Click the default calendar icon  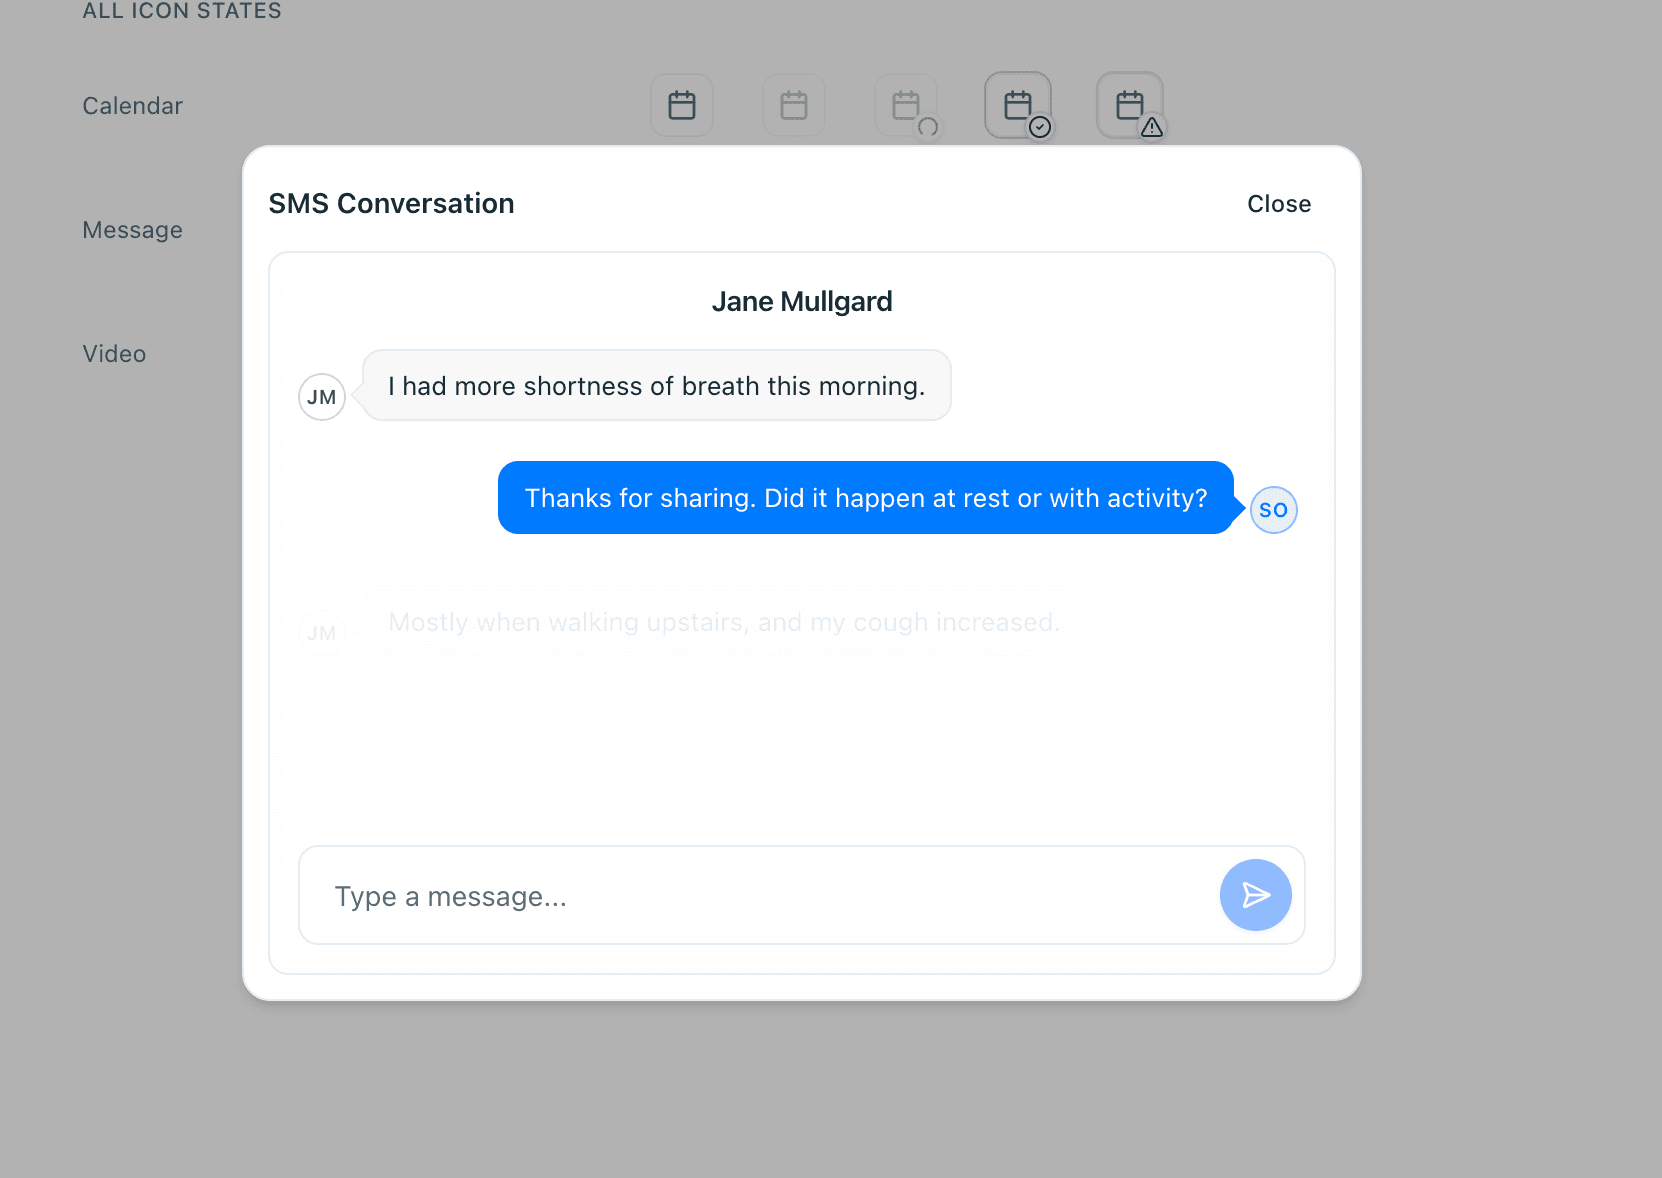tap(682, 105)
